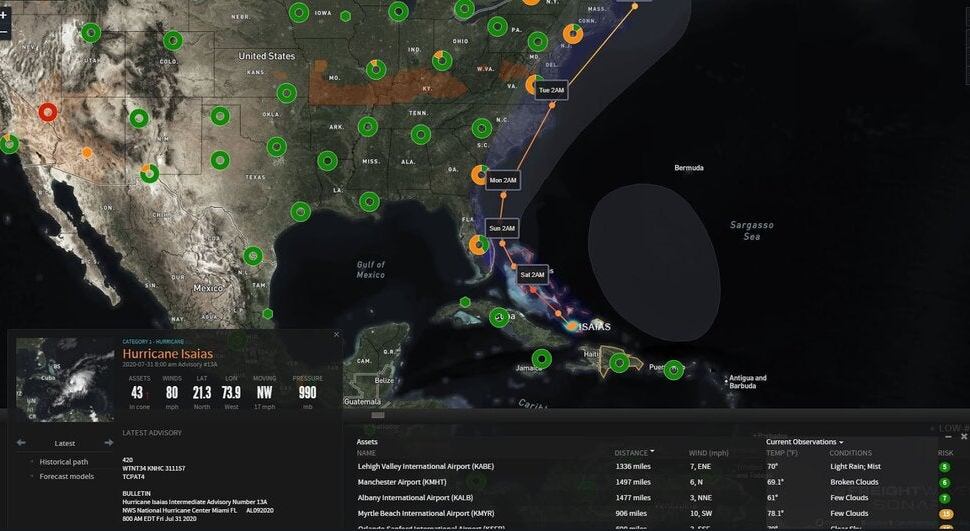Select Manchester Airport (KMHT) row
This screenshot has height=531, width=970.
(x=656, y=482)
